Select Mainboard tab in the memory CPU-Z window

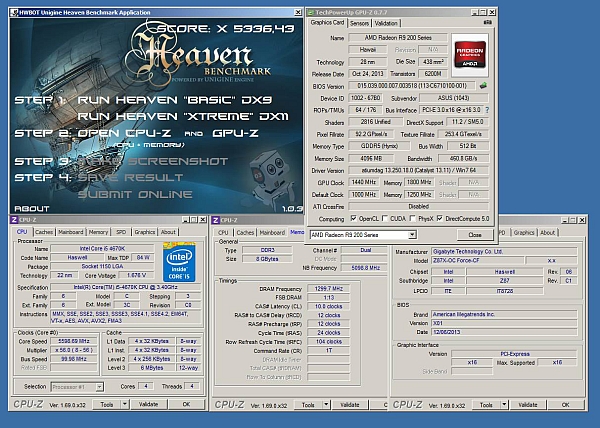click(272, 232)
